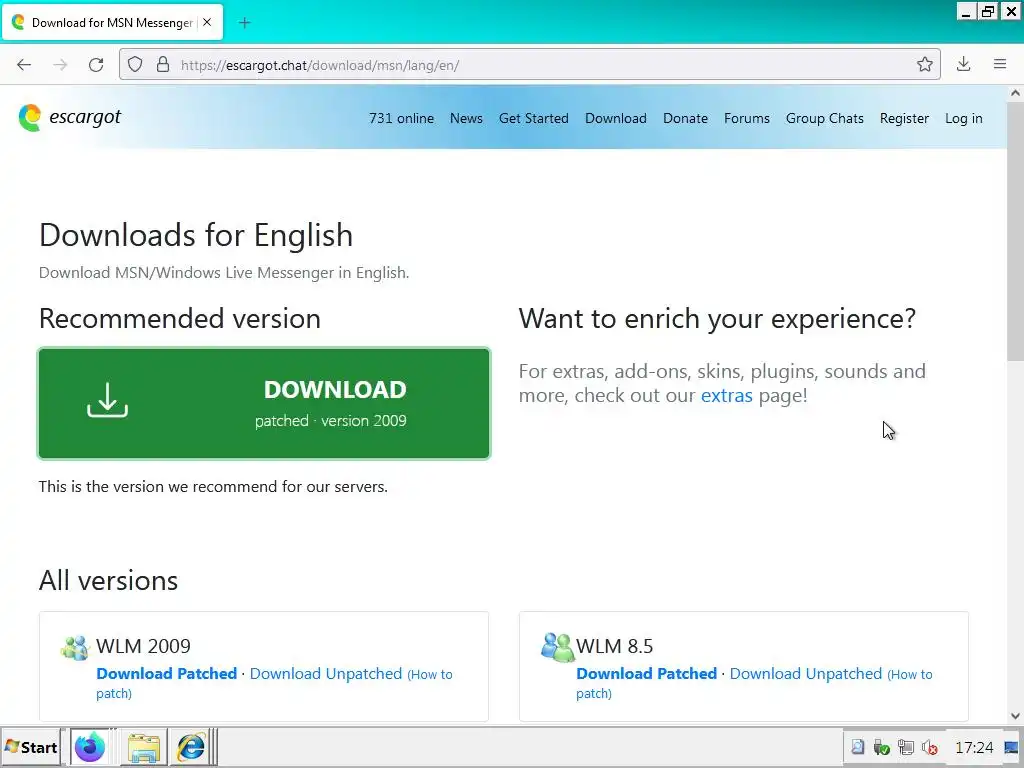Screen dimensions: 1024x768
Task: Click the URL address bar
Action: (x=530, y=65)
